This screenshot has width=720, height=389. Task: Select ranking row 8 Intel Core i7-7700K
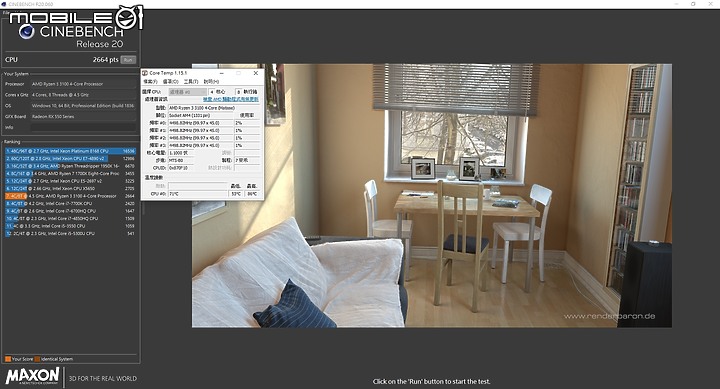click(70, 203)
